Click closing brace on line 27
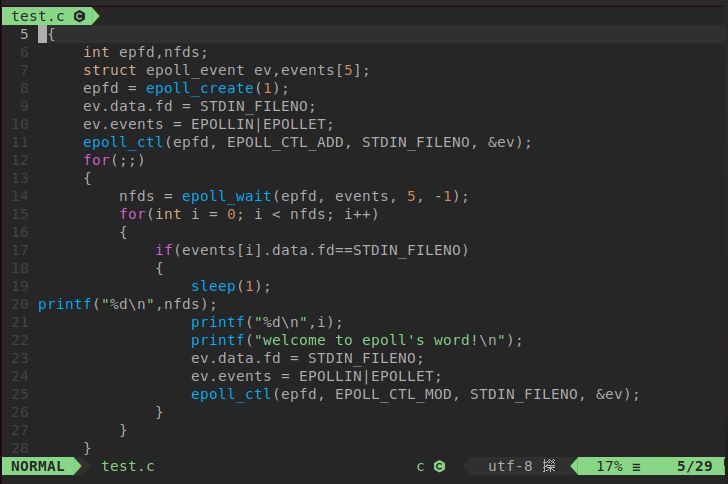Viewport: 728px width, 484px height. 124,430
